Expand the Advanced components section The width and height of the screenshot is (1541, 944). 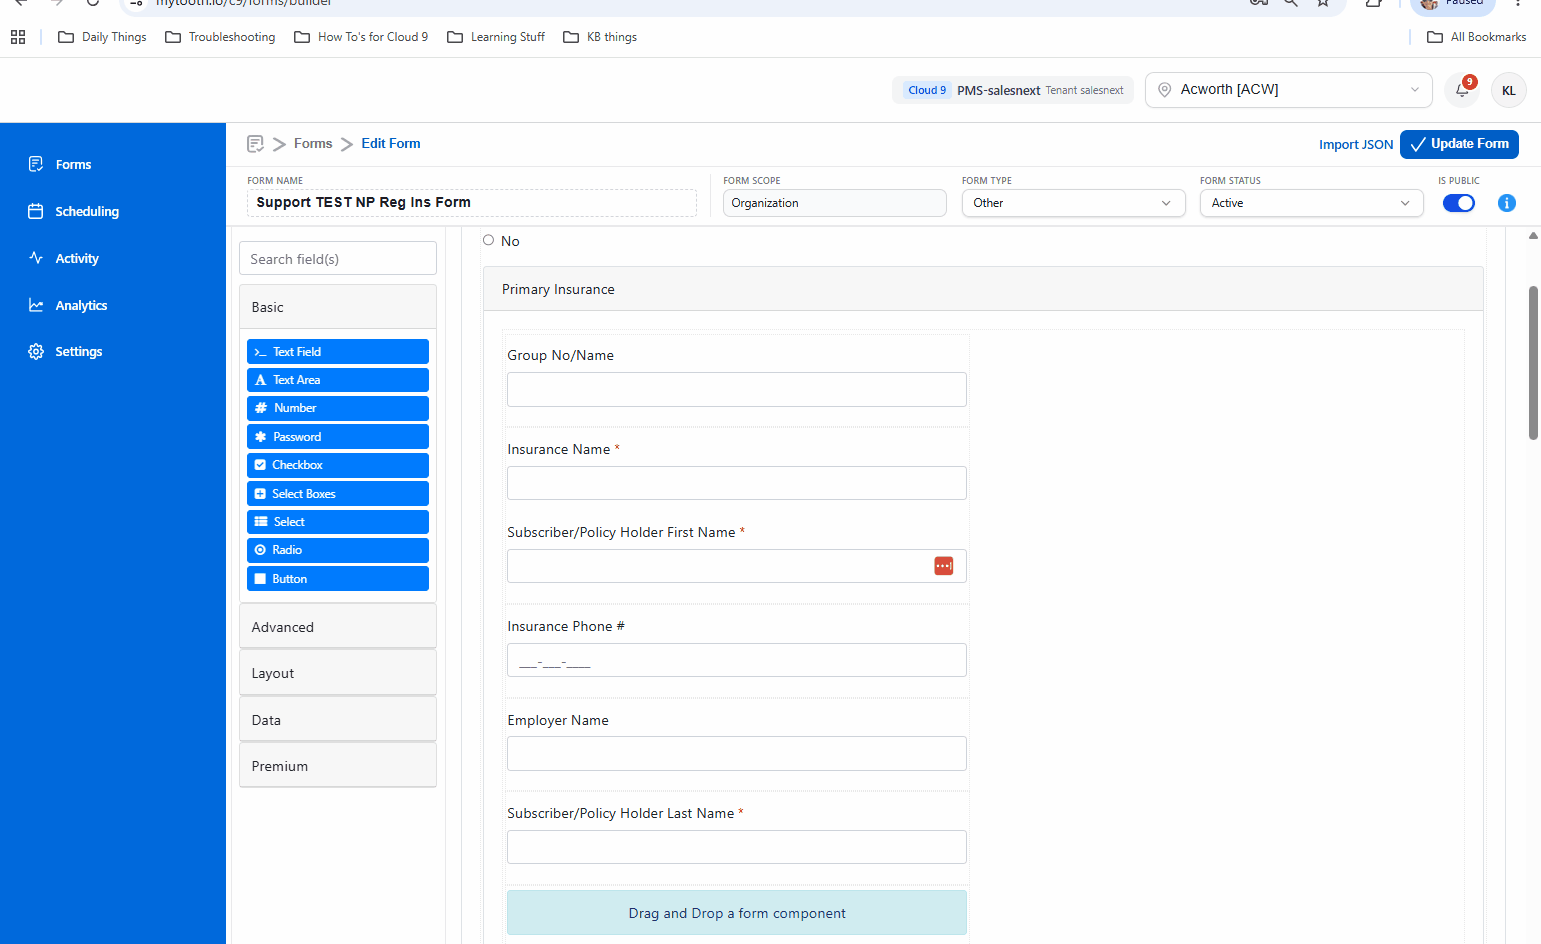[338, 627]
